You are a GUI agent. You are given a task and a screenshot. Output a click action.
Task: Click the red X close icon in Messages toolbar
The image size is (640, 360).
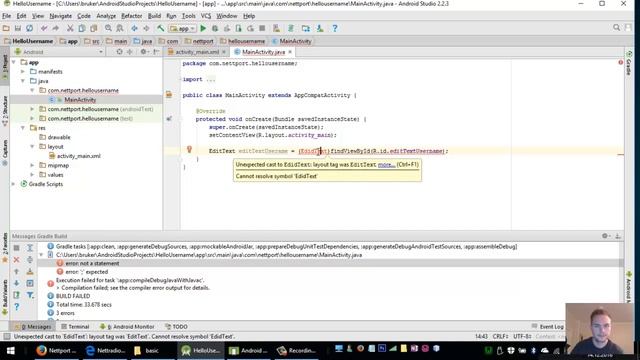16,260
